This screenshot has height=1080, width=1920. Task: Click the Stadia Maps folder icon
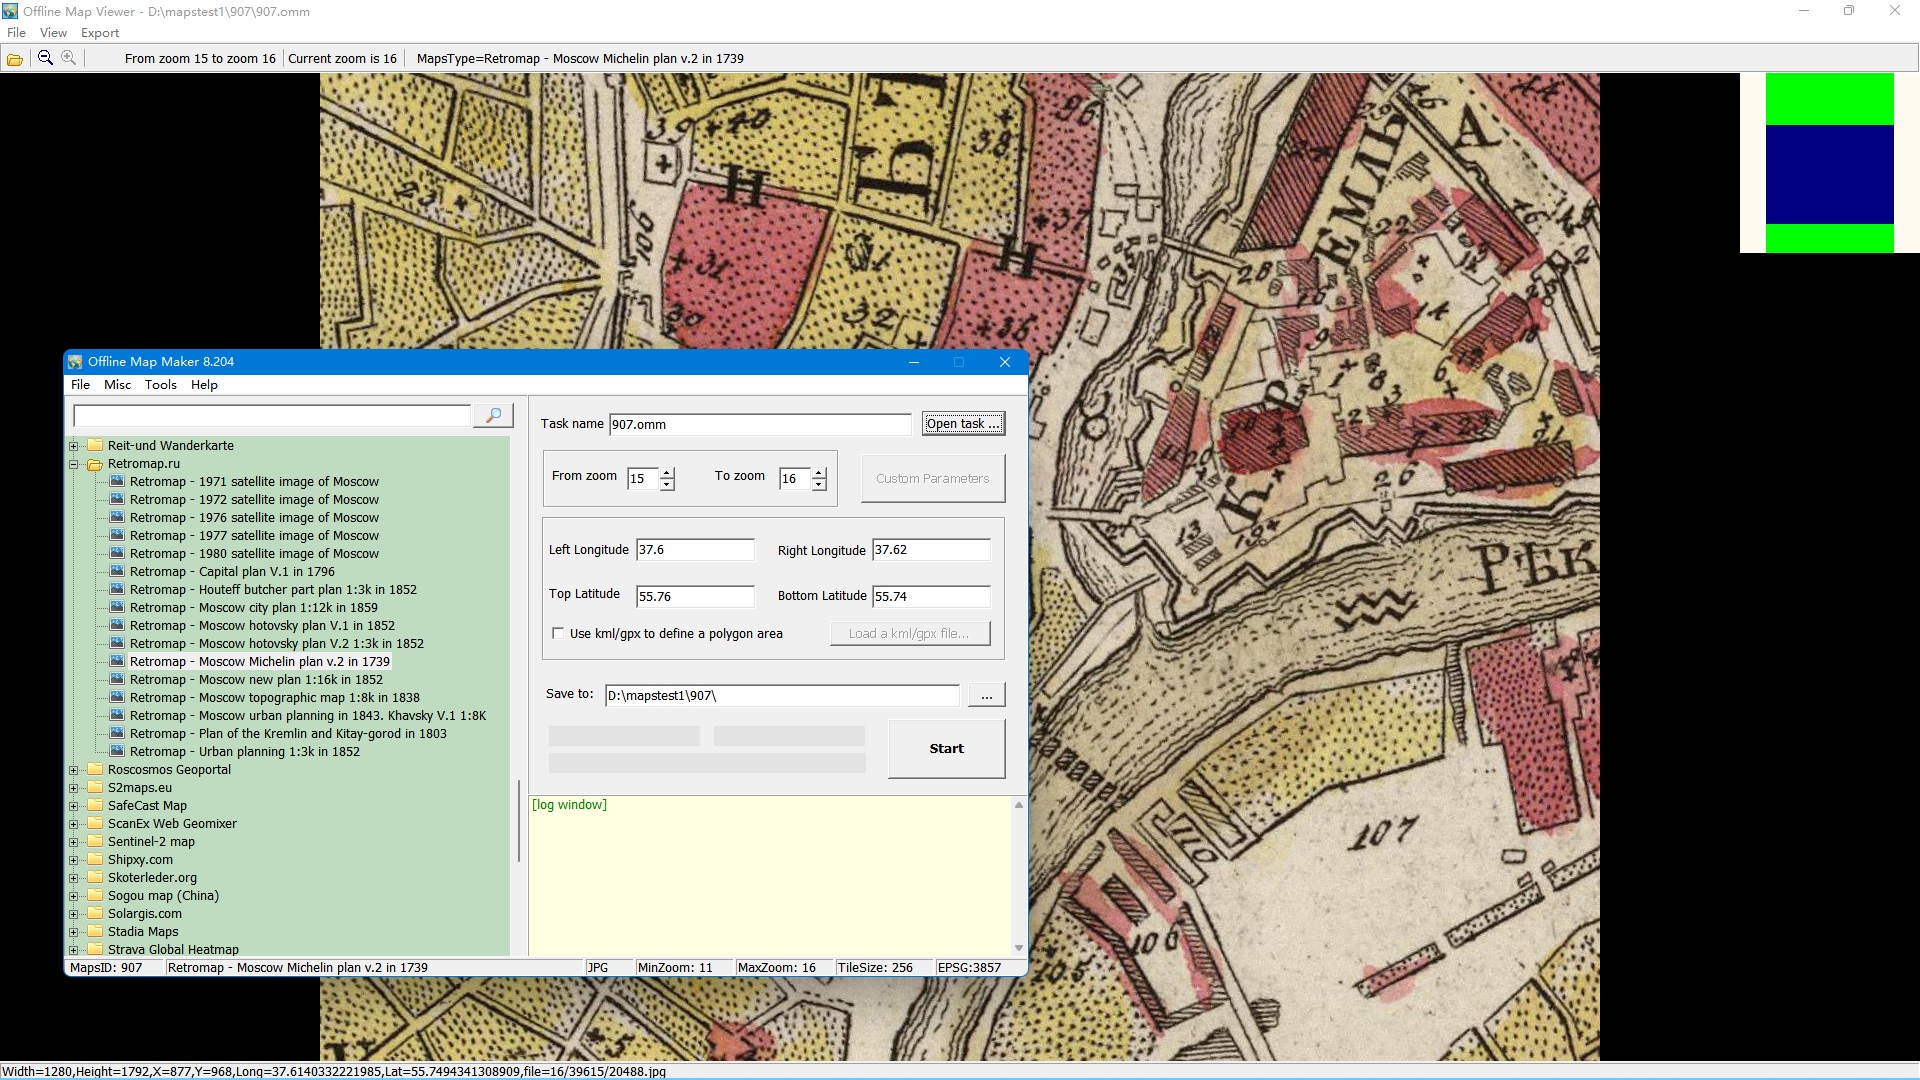coord(95,931)
